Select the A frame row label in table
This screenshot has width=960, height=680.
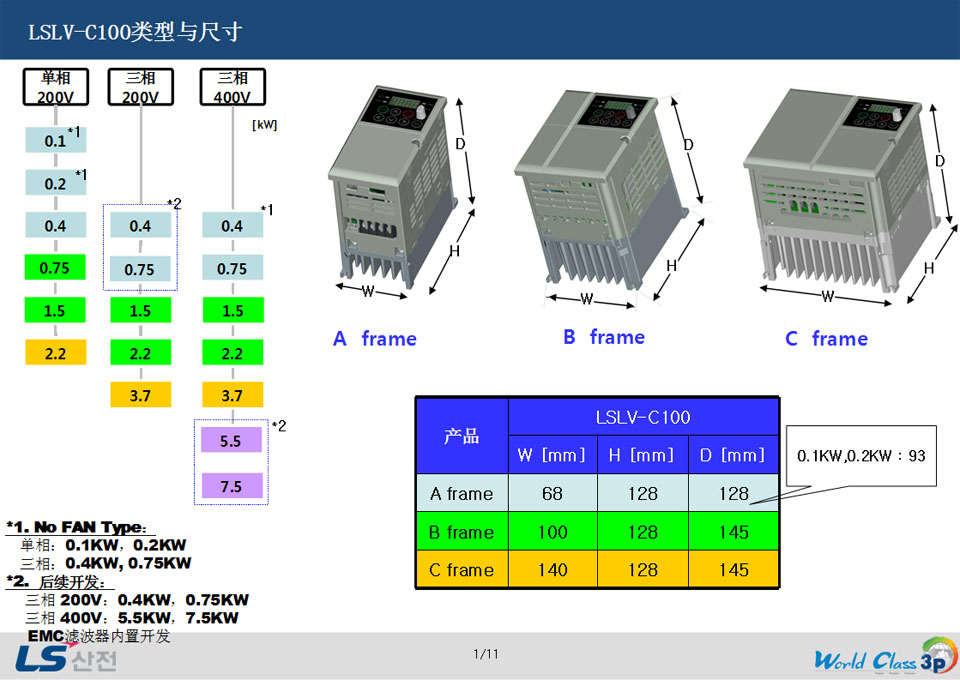coord(462,494)
